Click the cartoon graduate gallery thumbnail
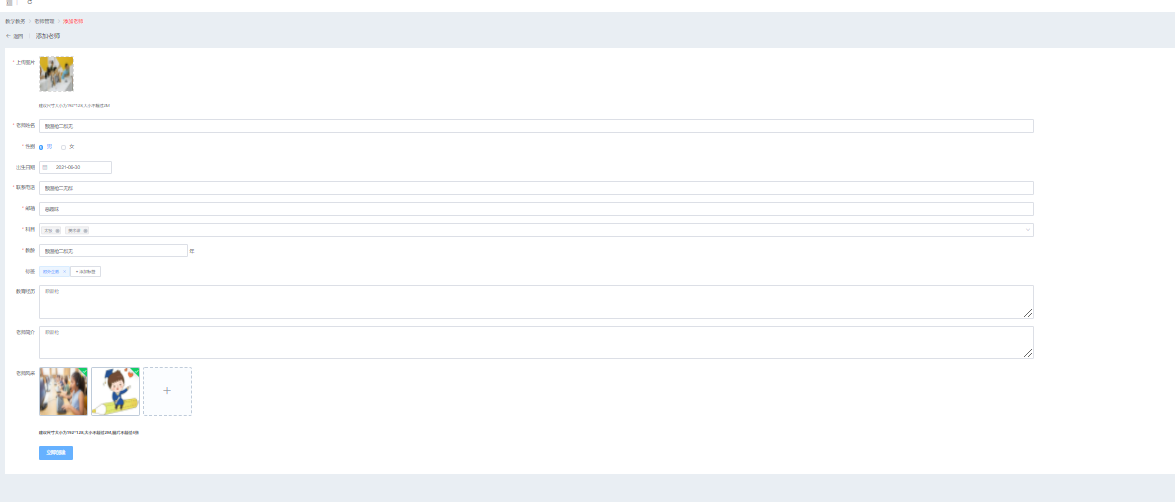This screenshot has height=502, width=1175. tap(115, 391)
